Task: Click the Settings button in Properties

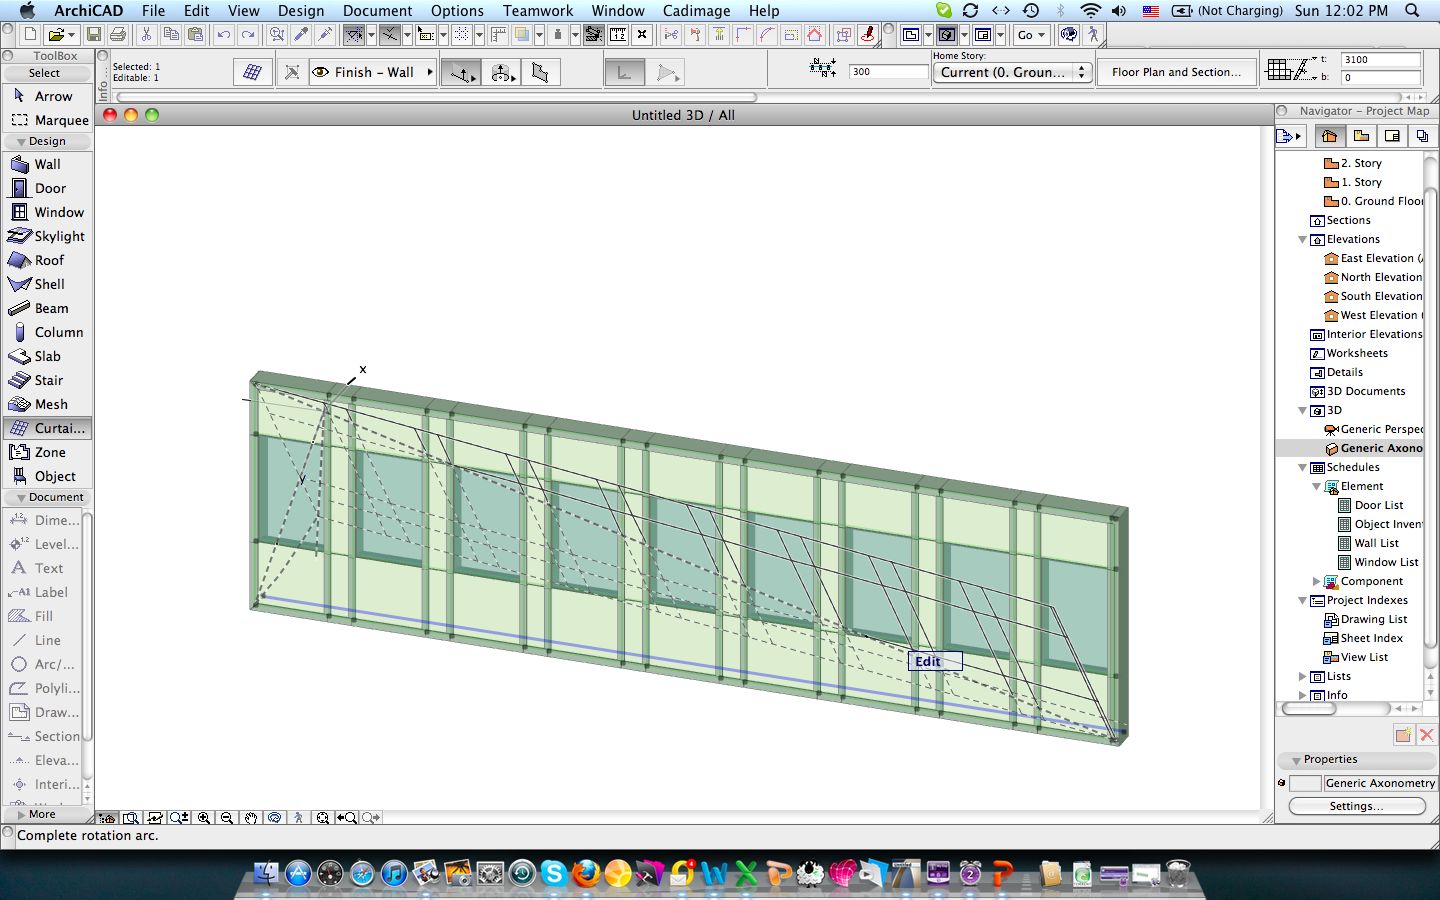Action: [x=1357, y=806]
